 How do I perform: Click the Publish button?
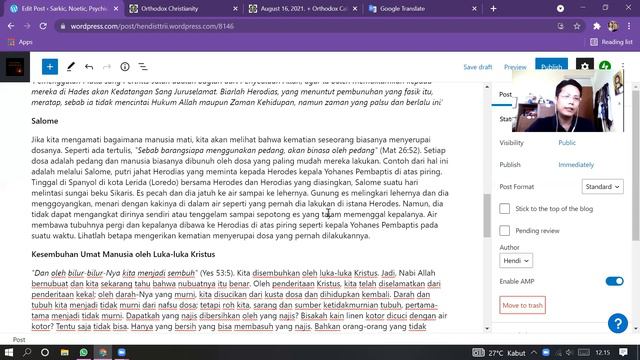tap(551, 66)
